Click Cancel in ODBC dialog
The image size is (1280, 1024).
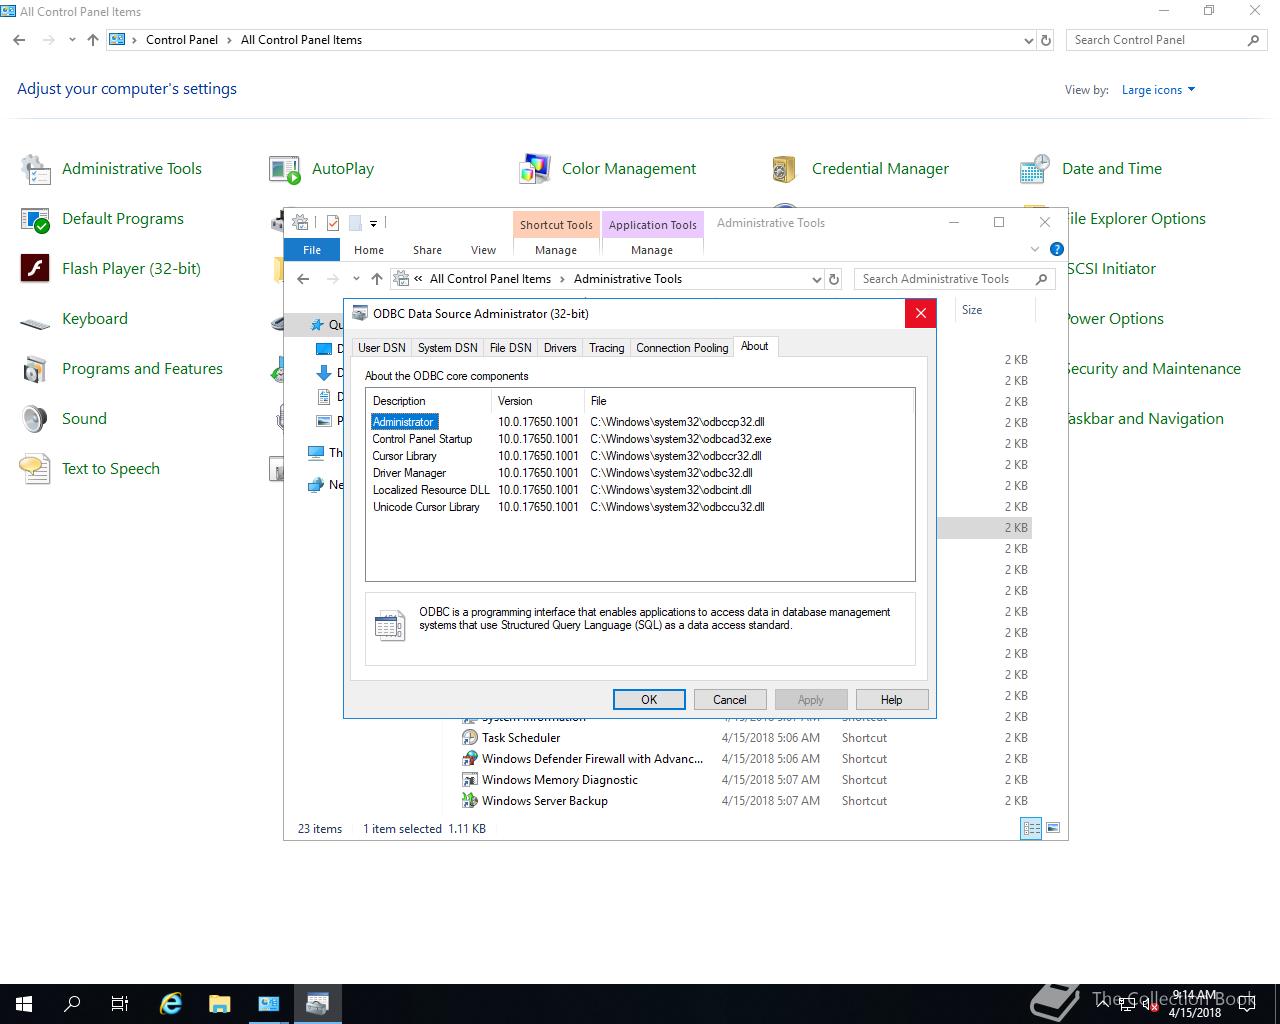click(730, 700)
